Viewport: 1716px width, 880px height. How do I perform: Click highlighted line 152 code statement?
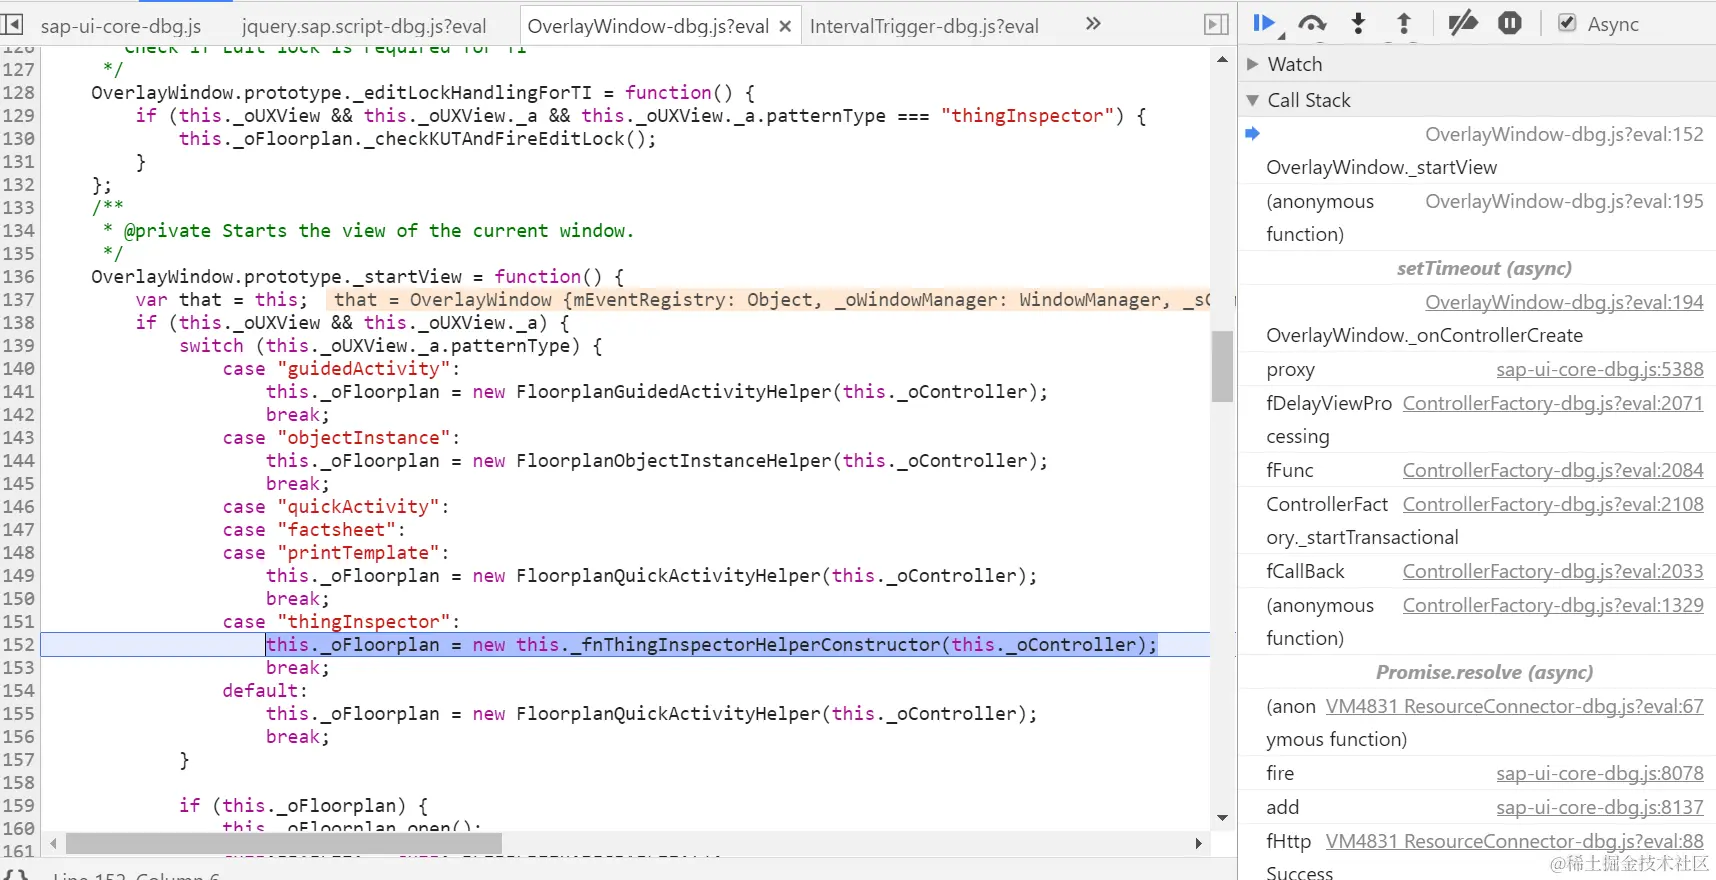tap(711, 644)
